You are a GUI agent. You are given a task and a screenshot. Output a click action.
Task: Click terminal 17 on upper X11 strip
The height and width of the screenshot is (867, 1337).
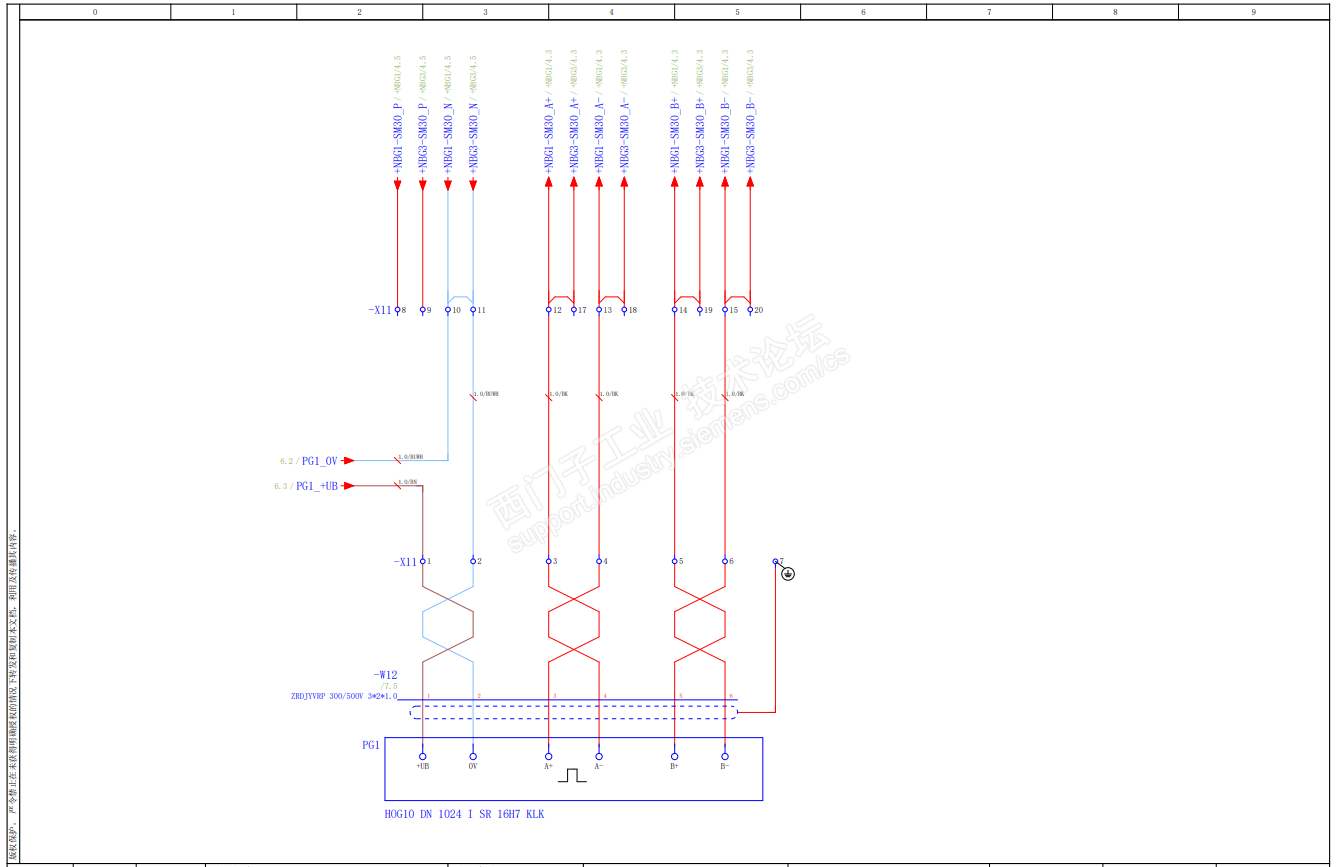[574, 310]
